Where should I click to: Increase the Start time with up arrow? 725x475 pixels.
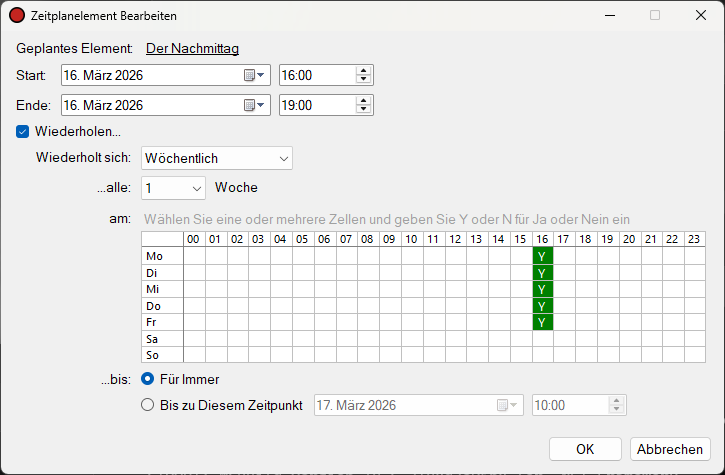[363, 71]
